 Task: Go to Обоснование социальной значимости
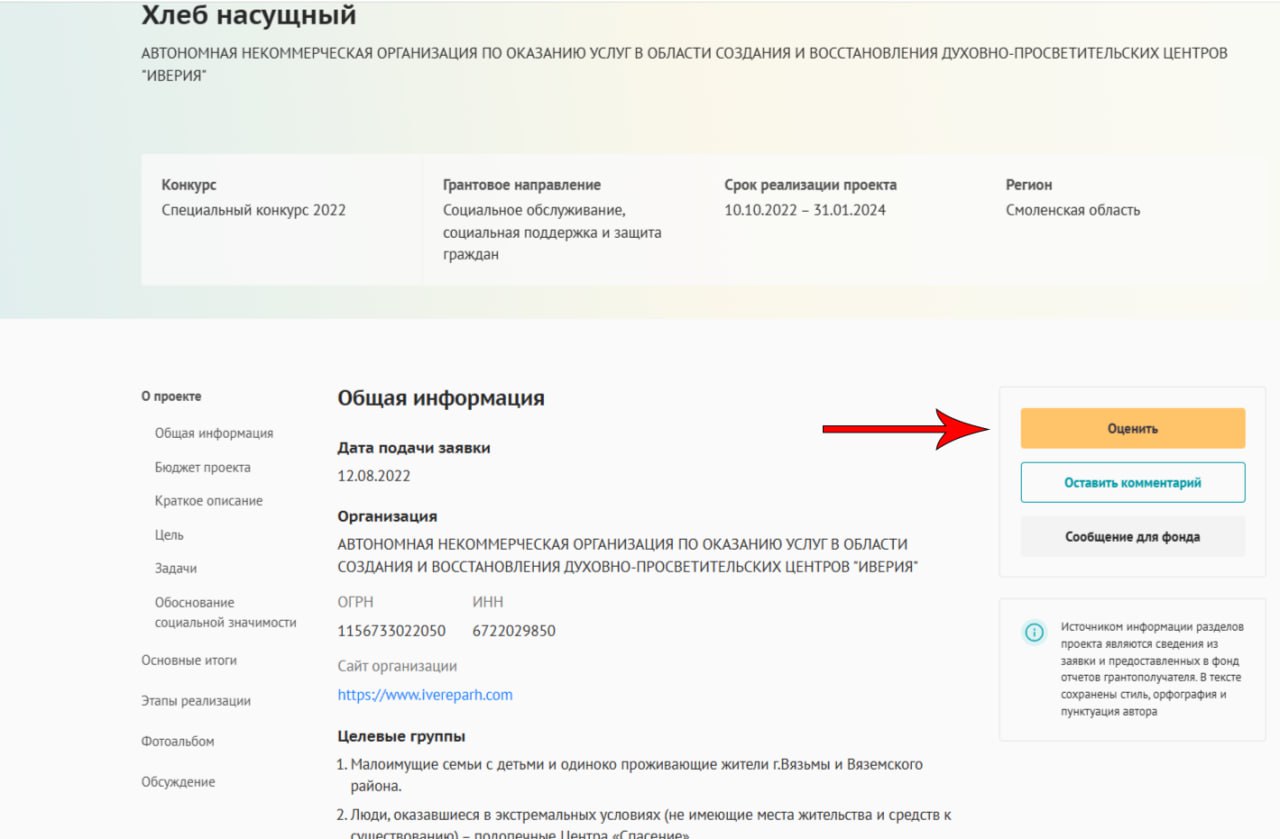[225, 612]
